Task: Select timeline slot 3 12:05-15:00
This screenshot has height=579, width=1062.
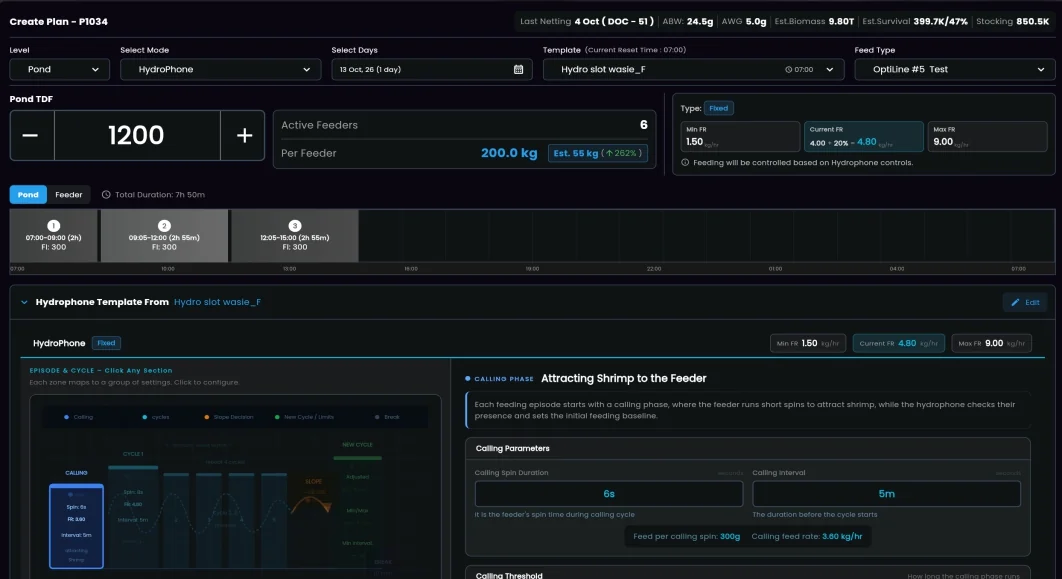Action: [x=295, y=236]
